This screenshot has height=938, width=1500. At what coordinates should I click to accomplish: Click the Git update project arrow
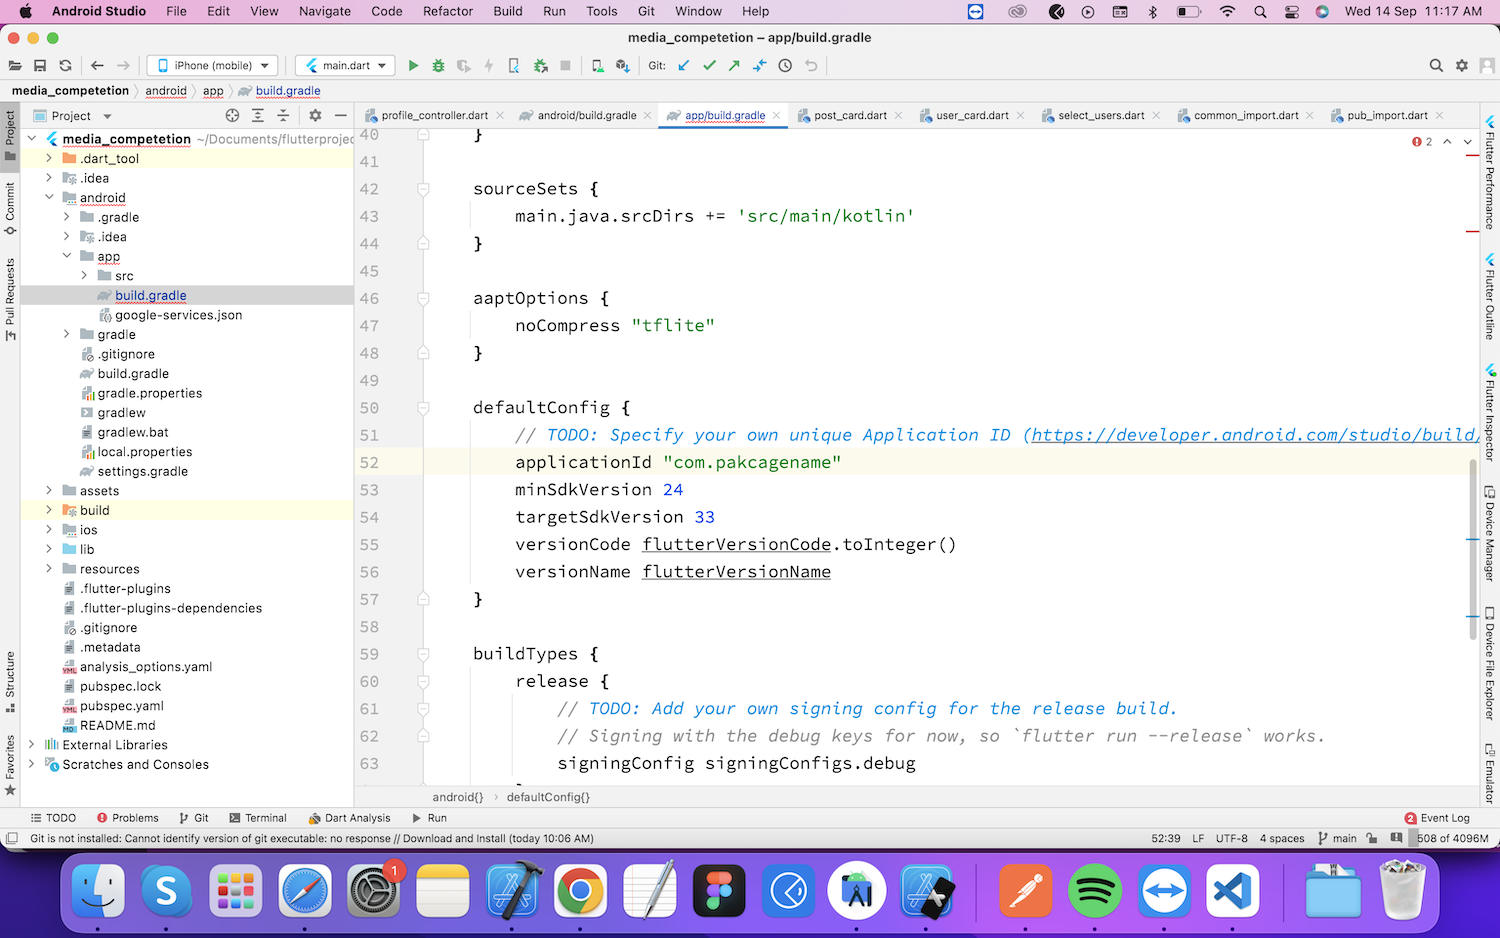coord(684,66)
